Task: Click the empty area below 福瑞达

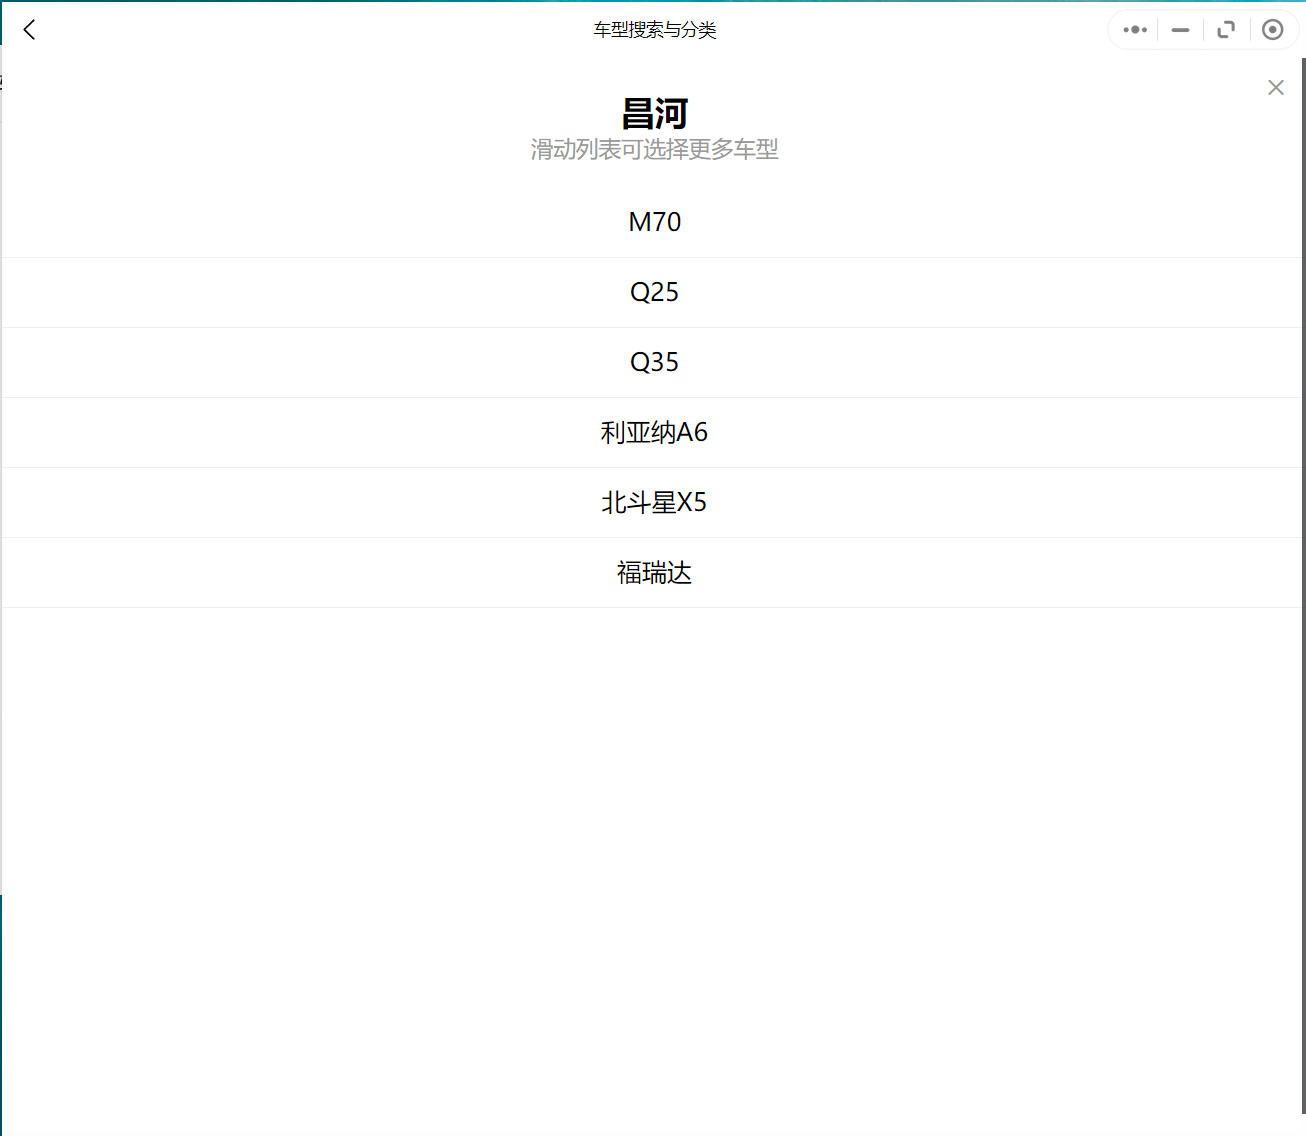Action: coord(654,850)
